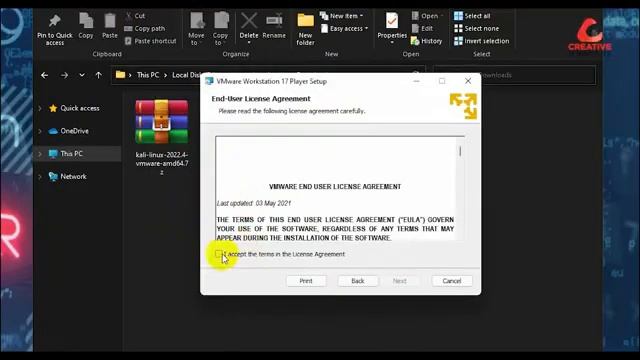Viewport: 640px width, 360px height.
Task: Open the Easy access dropdown
Action: pos(344,29)
